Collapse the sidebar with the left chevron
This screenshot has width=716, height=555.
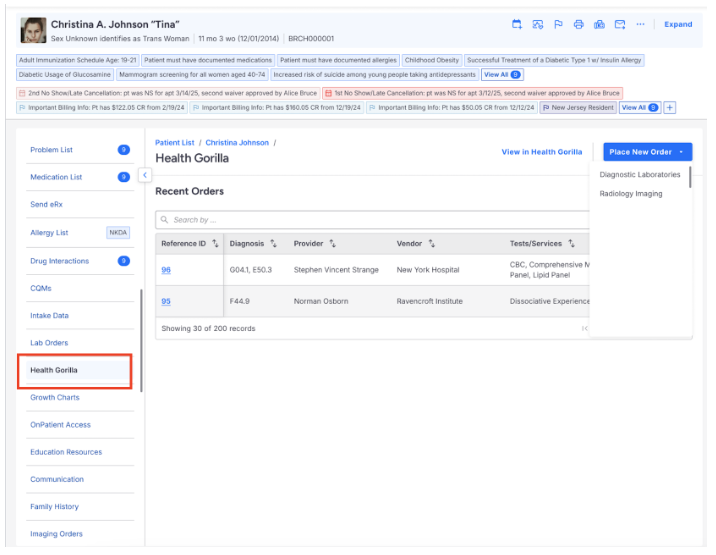145,175
